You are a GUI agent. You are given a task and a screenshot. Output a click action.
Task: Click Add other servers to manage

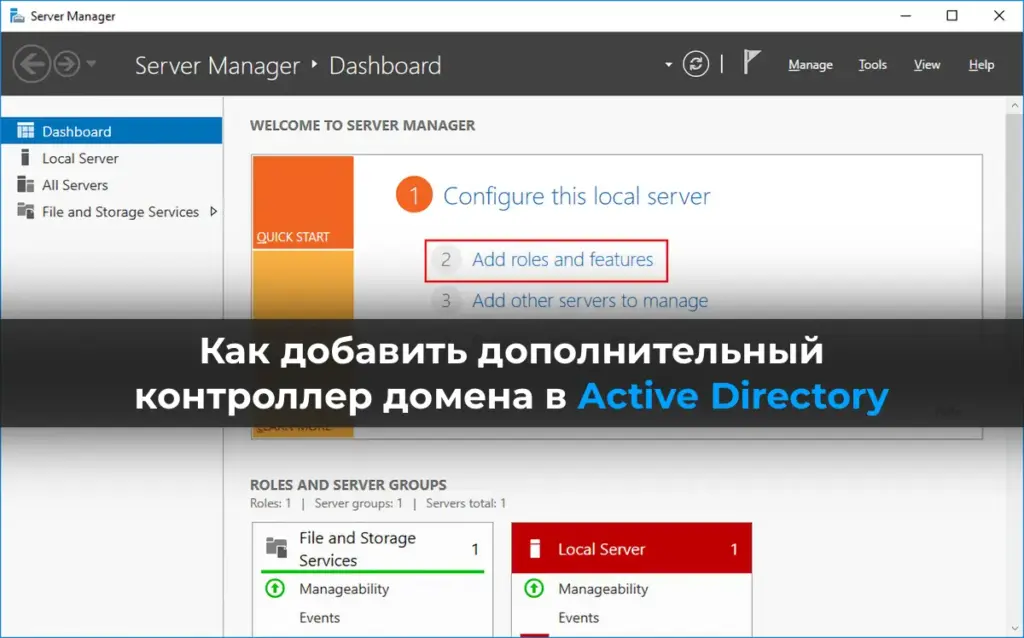pyautogui.click(x=589, y=301)
